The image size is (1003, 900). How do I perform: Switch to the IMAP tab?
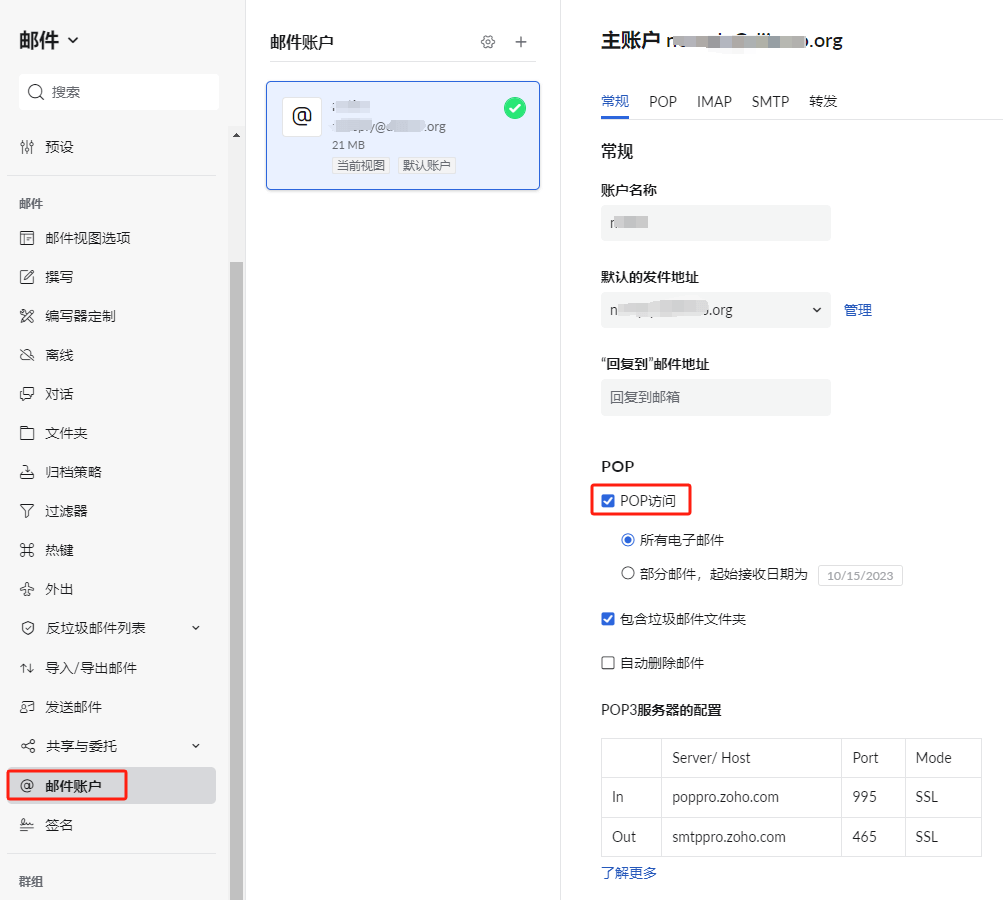(x=714, y=102)
